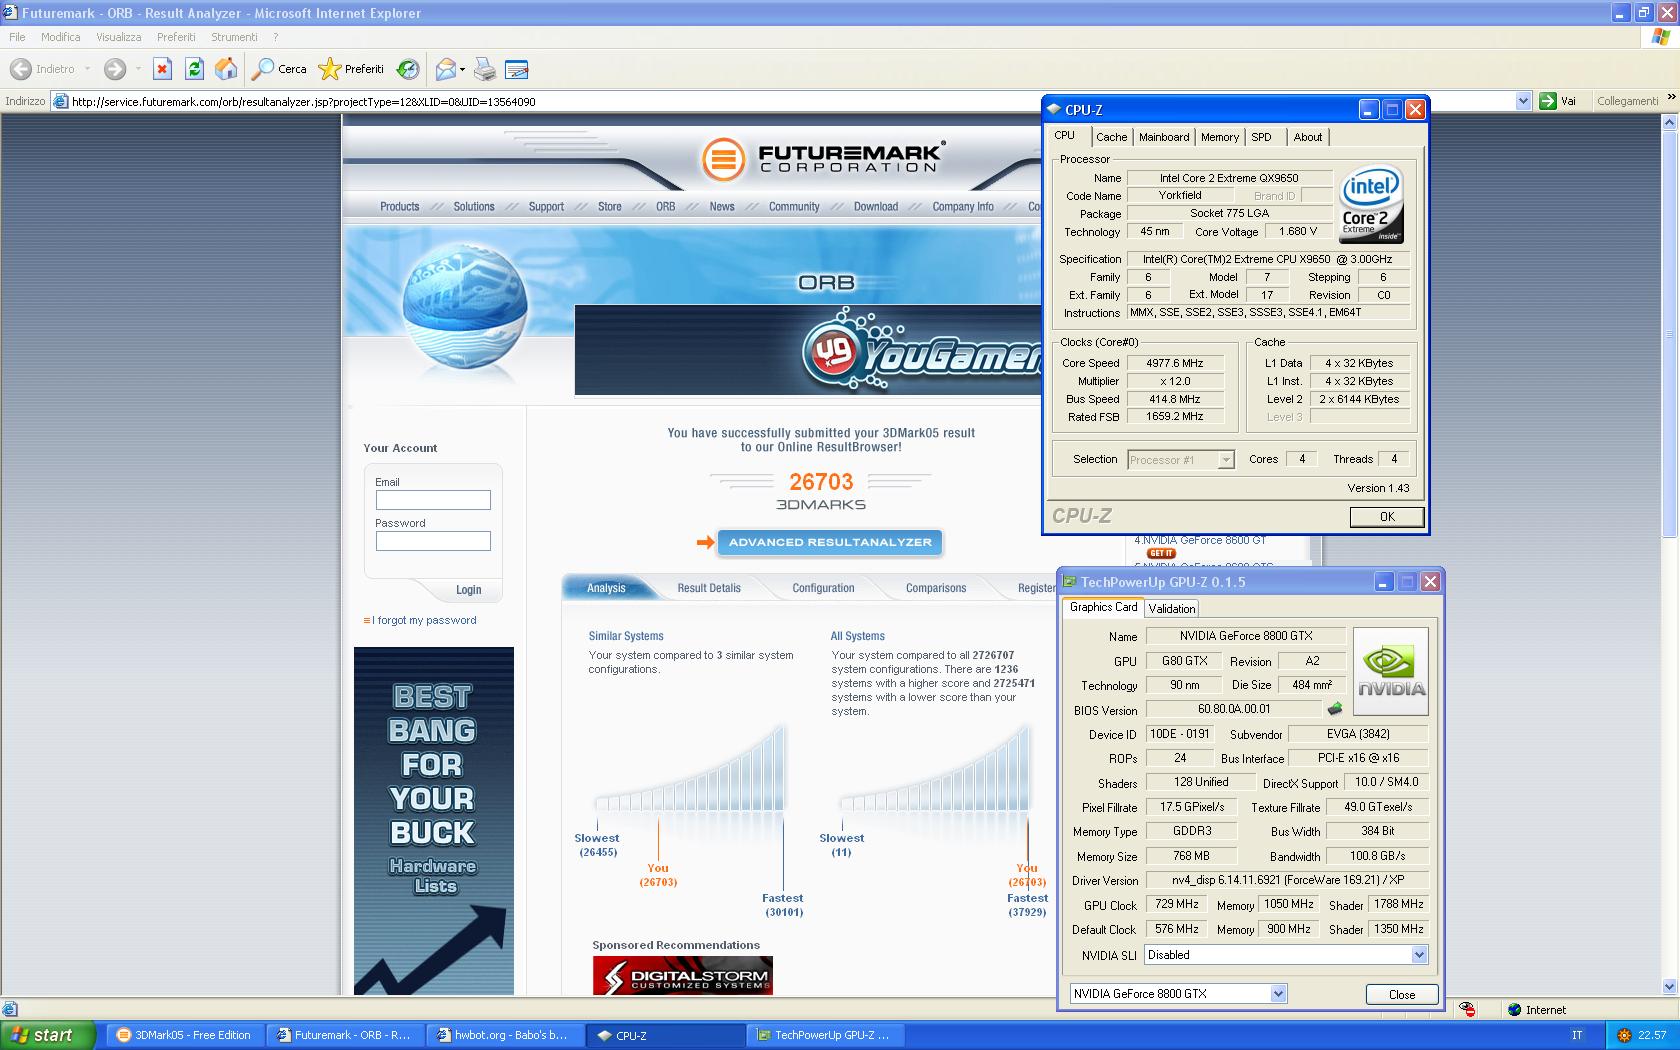Click the Print icon in IE toolbar
This screenshot has height=1050, width=1680.
click(x=484, y=69)
